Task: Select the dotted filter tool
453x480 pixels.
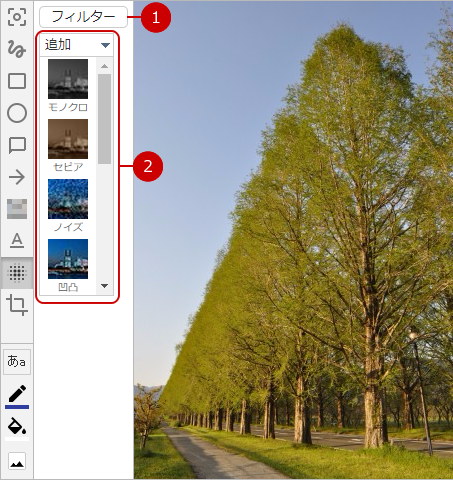Action: click(x=17, y=273)
